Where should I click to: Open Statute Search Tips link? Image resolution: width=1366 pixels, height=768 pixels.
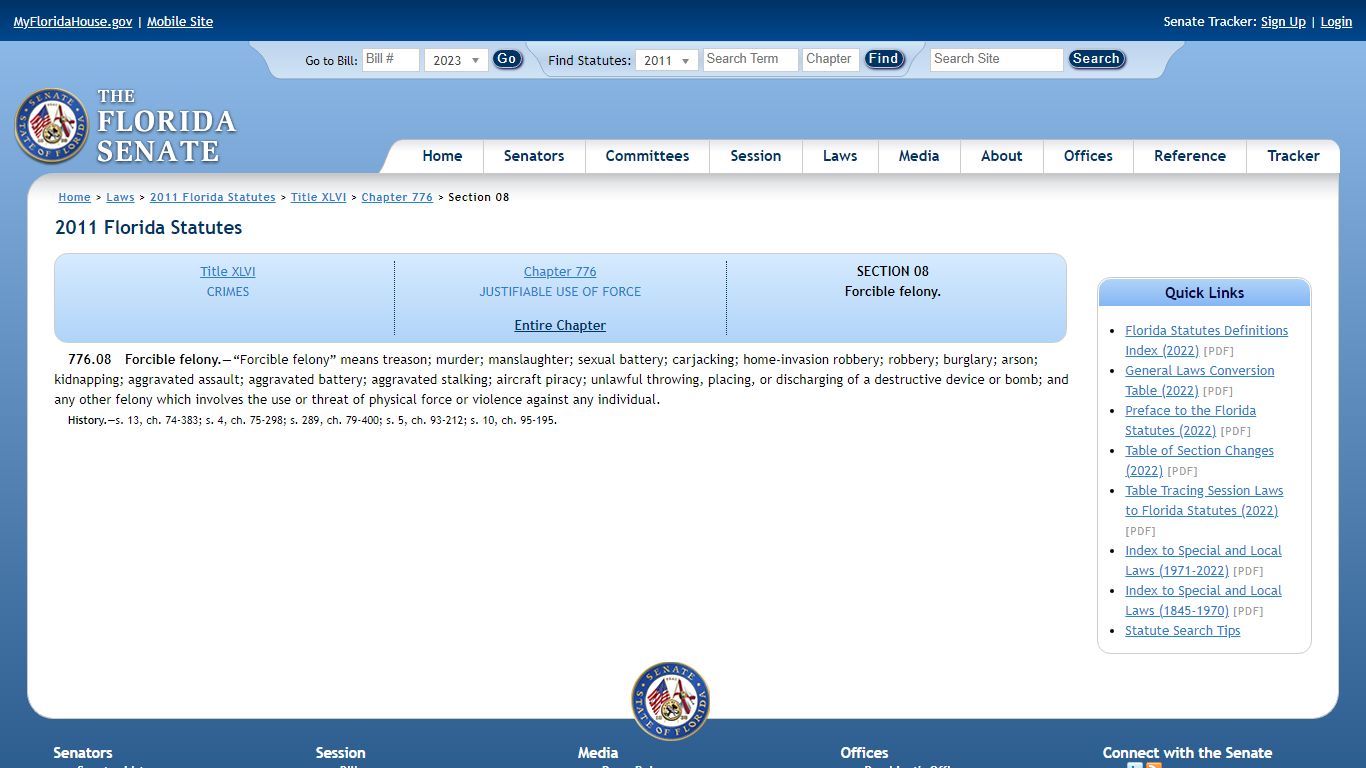[1182, 631]
